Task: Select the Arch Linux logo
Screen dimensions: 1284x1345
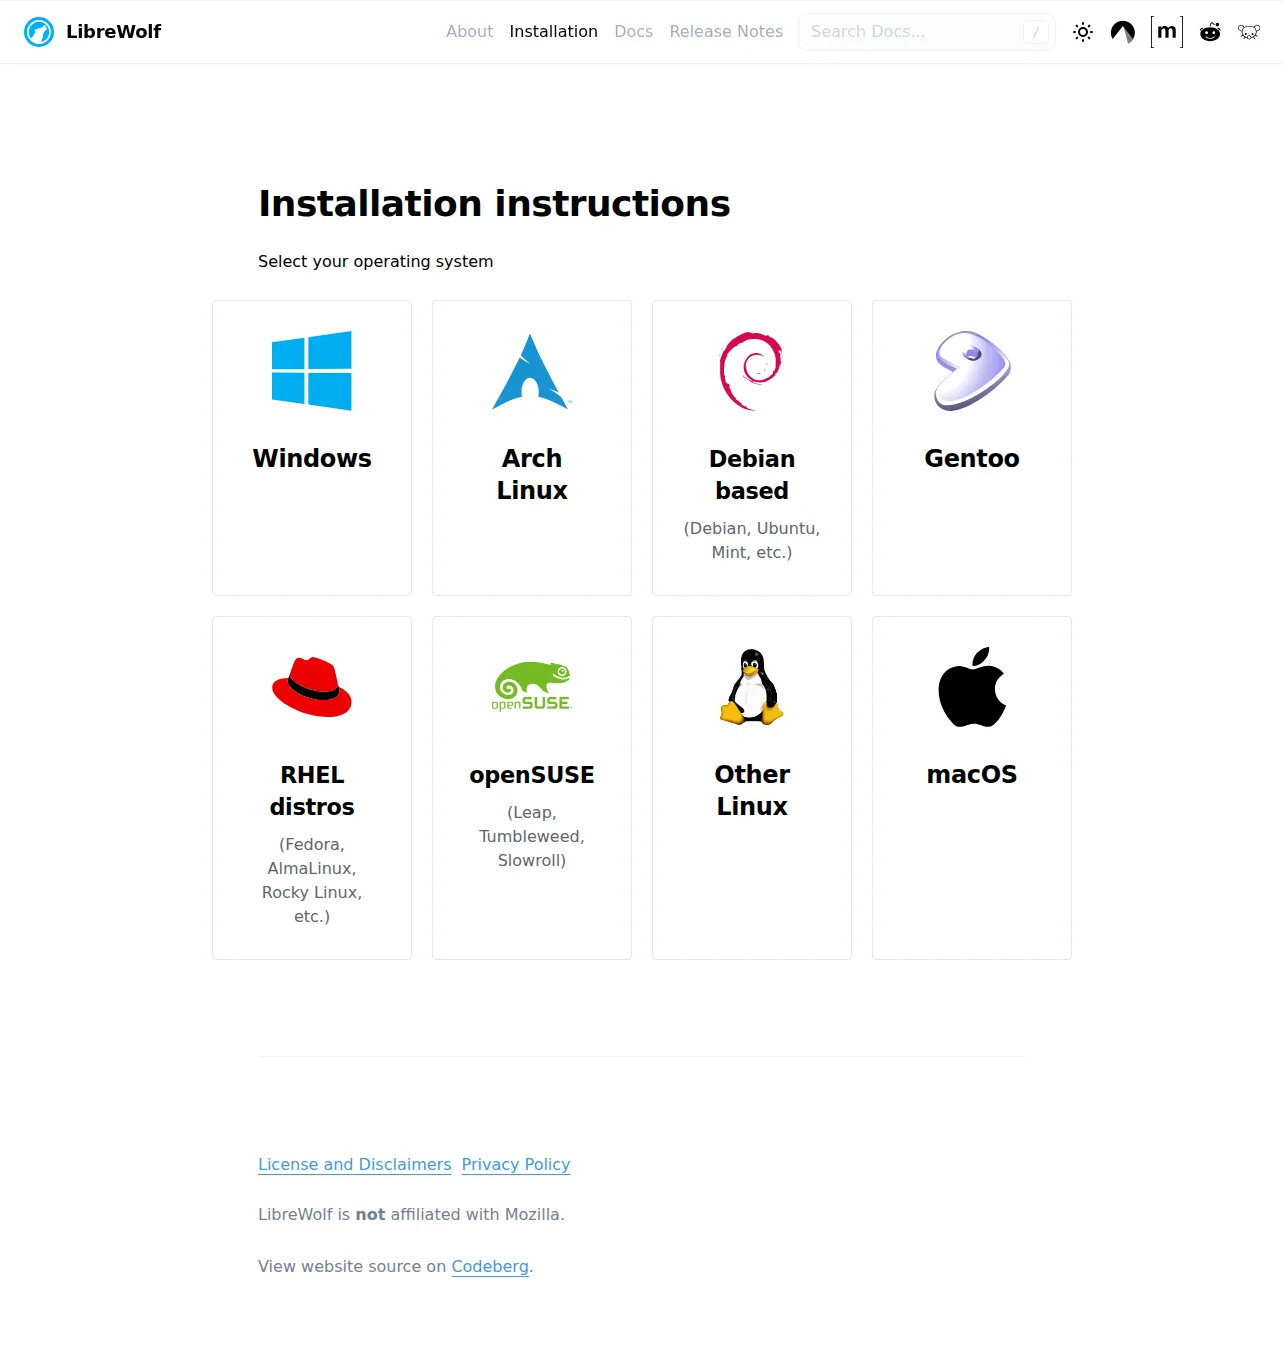Action: (x=532, y=371)
